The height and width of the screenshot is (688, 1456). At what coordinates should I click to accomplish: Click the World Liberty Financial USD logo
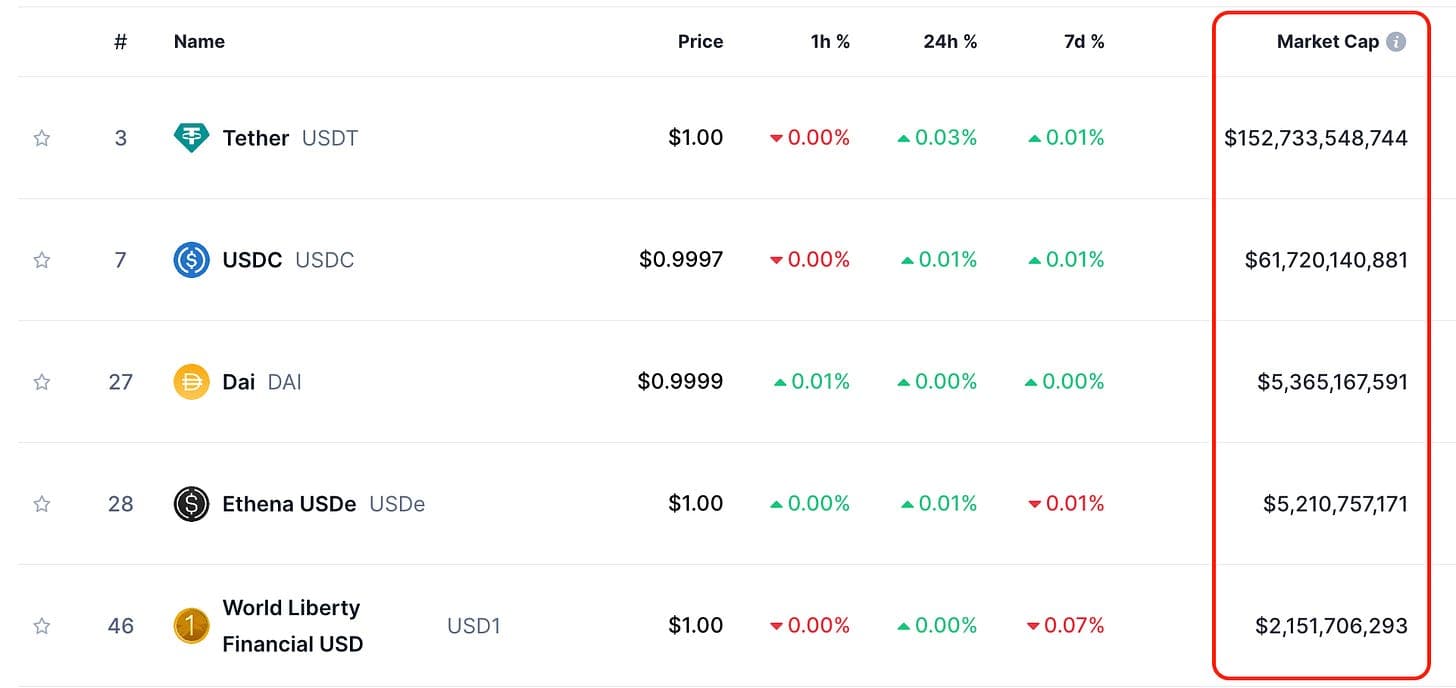tap(191, 626)
